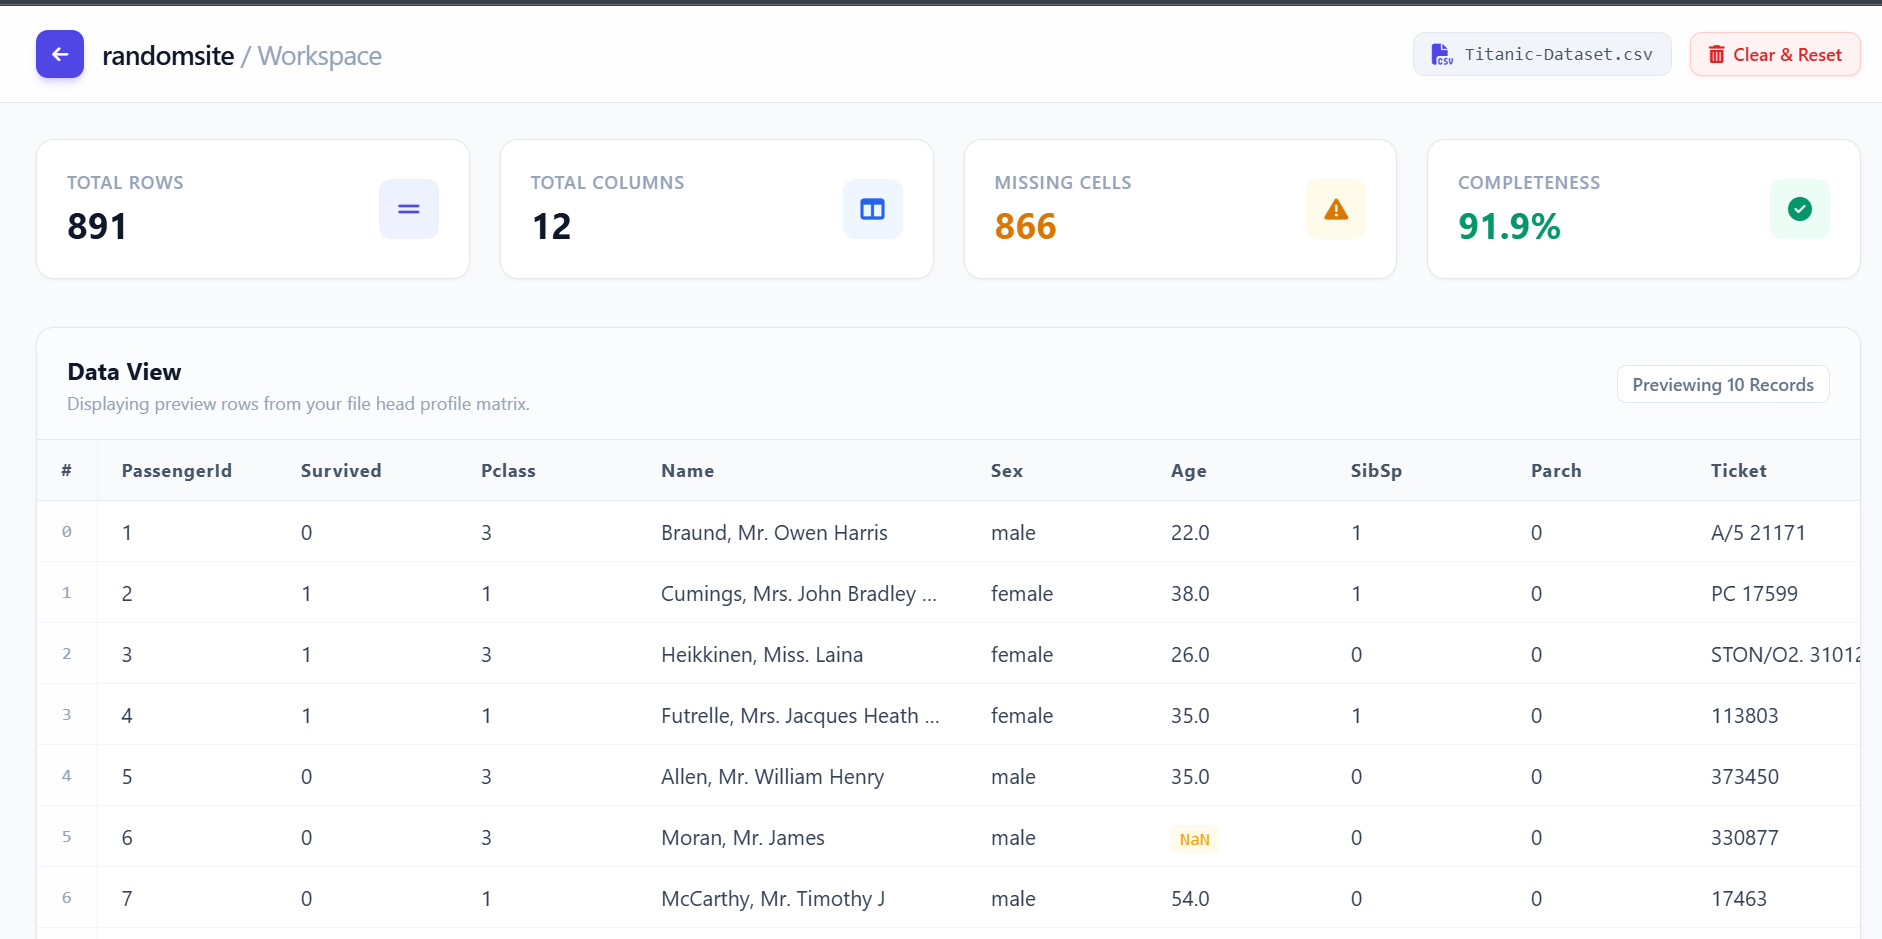This screenshot has width=1882, height=939.
Task: Click the Total Columns table icon
Action: coord(873,209)
